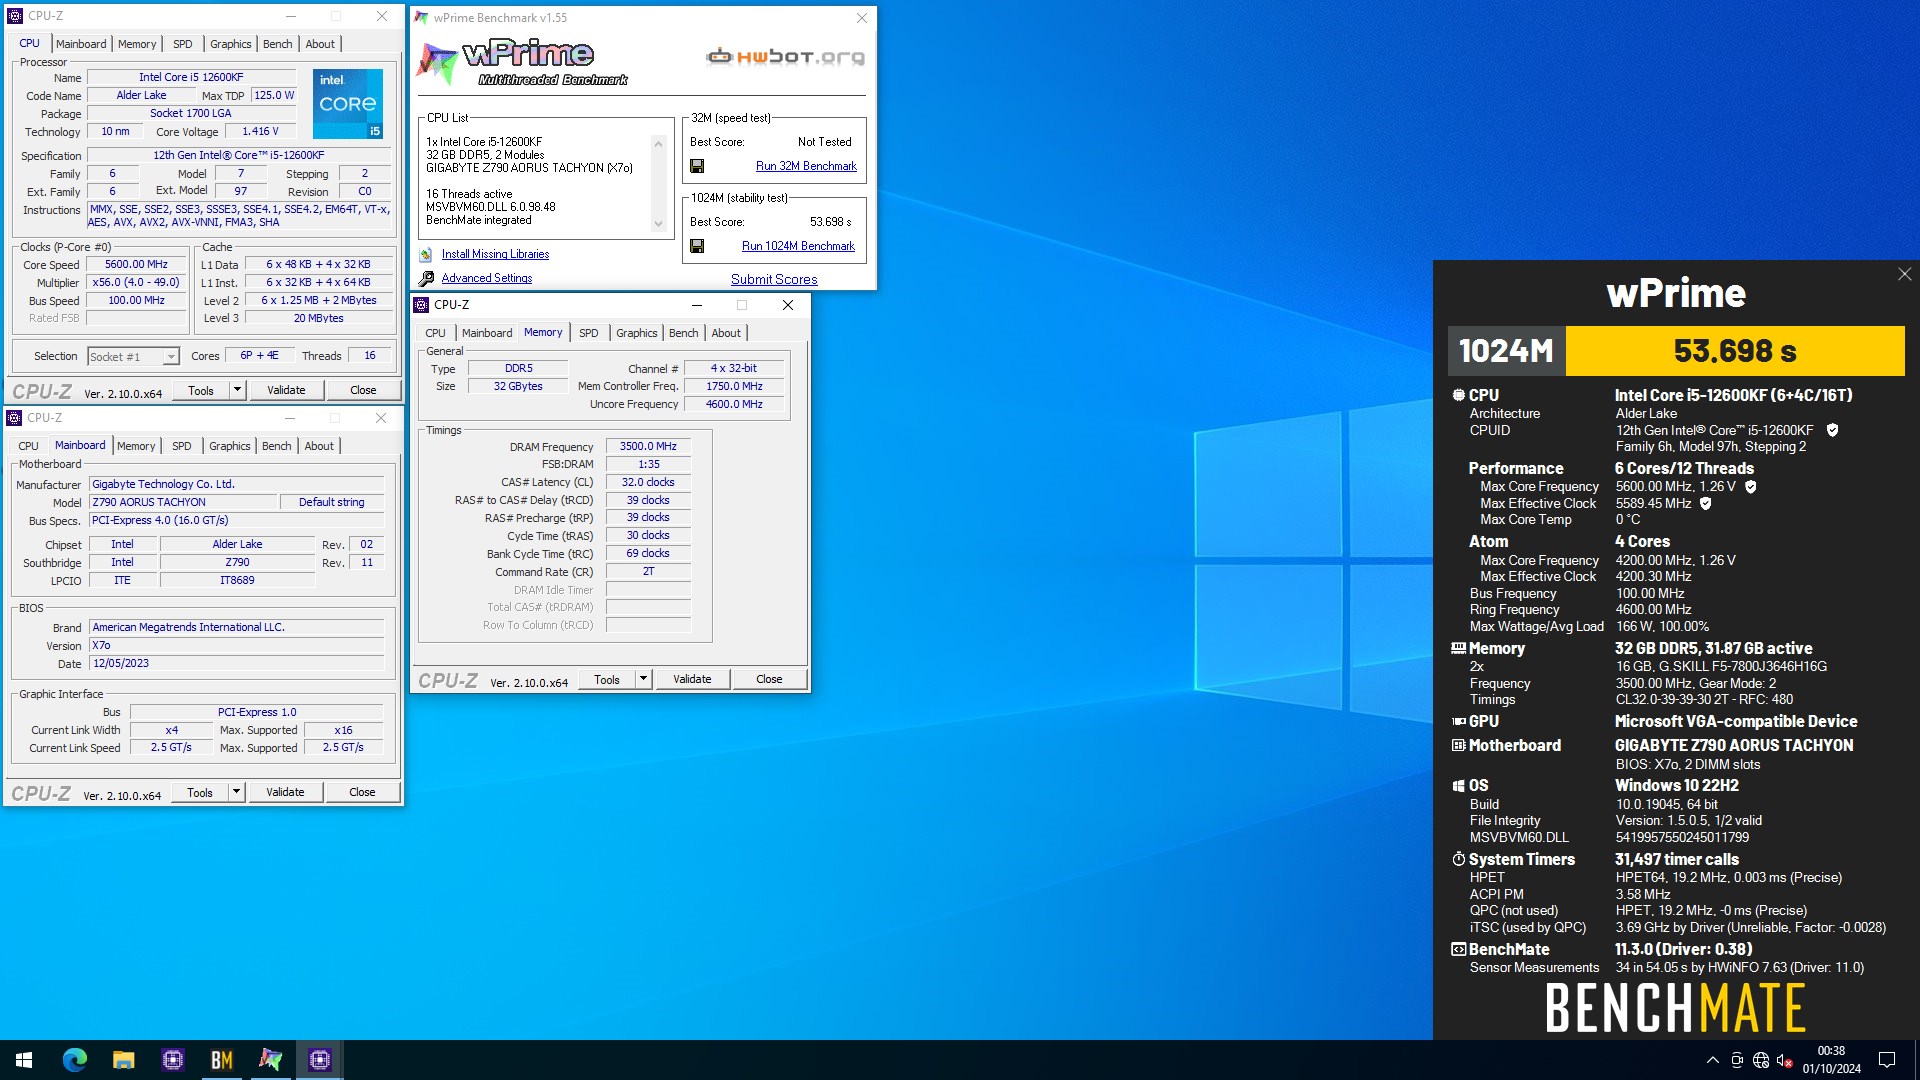1920x1080 pixels.
Task: Open the Tools dropdown arrow in the CPU tab window
Action: click(237, 390)
